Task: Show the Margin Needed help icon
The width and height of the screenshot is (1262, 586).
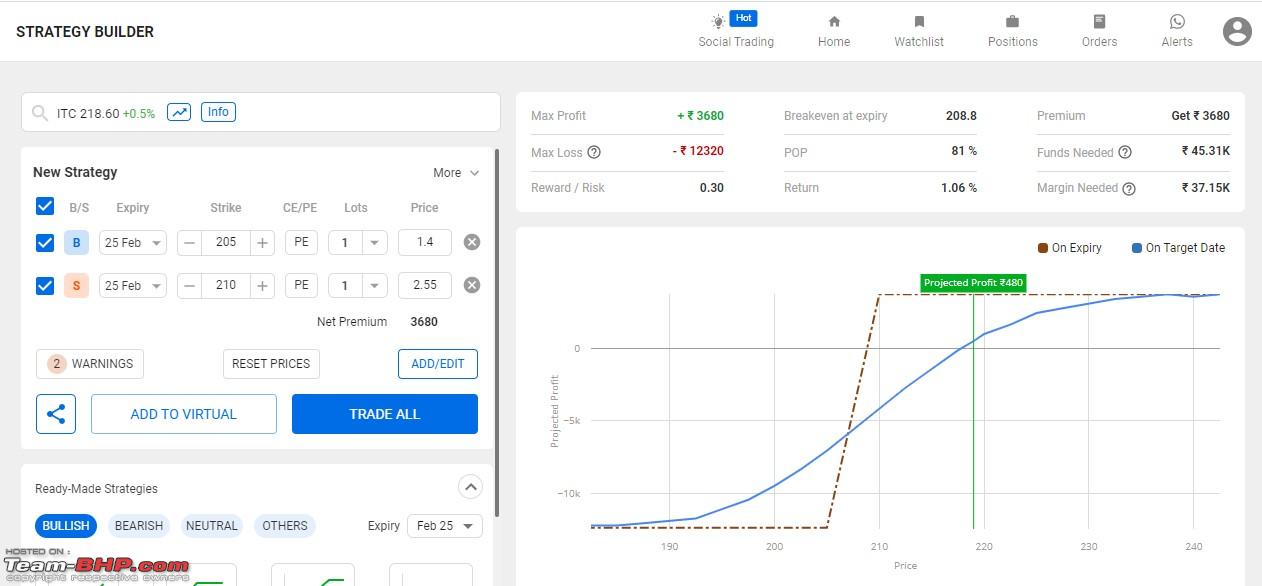Action: 1129,188
